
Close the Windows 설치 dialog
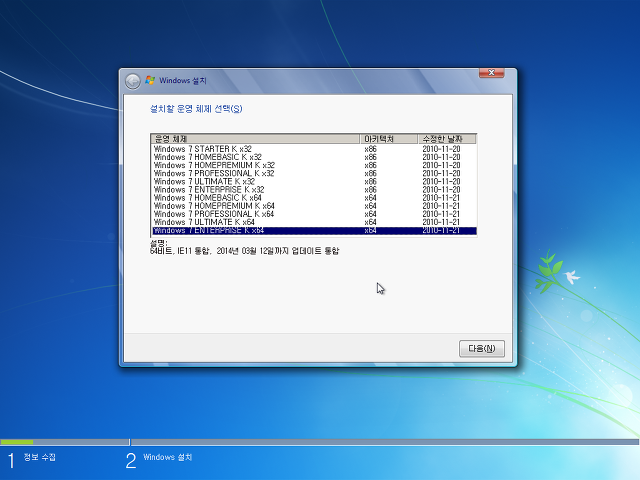point(491,73)
